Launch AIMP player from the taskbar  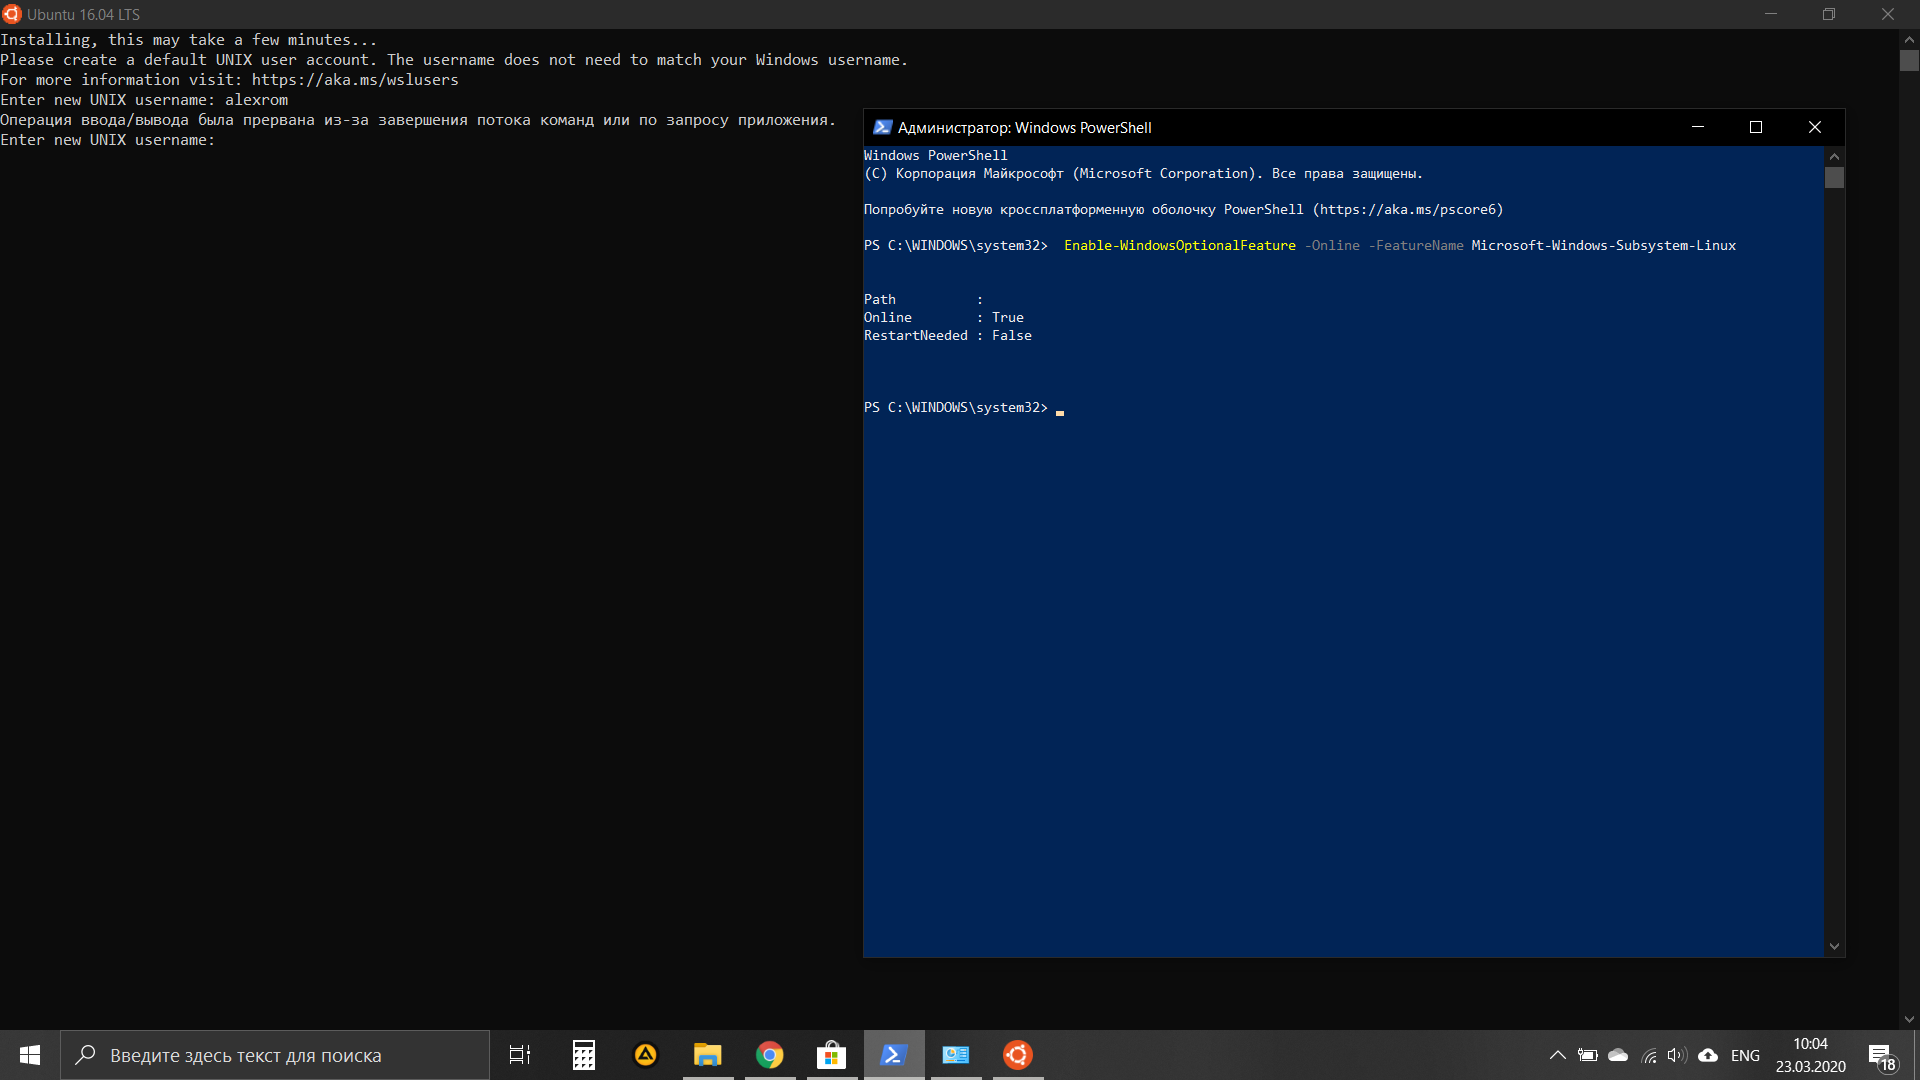[645, 1055]
